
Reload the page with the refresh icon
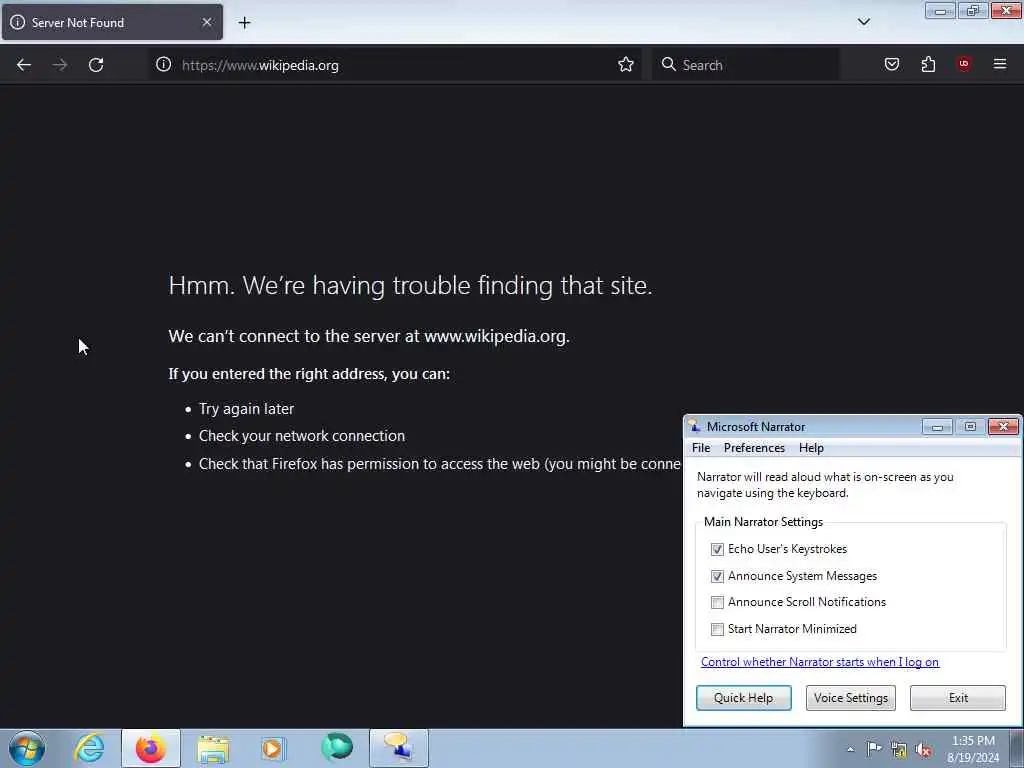tap(96, 65)
